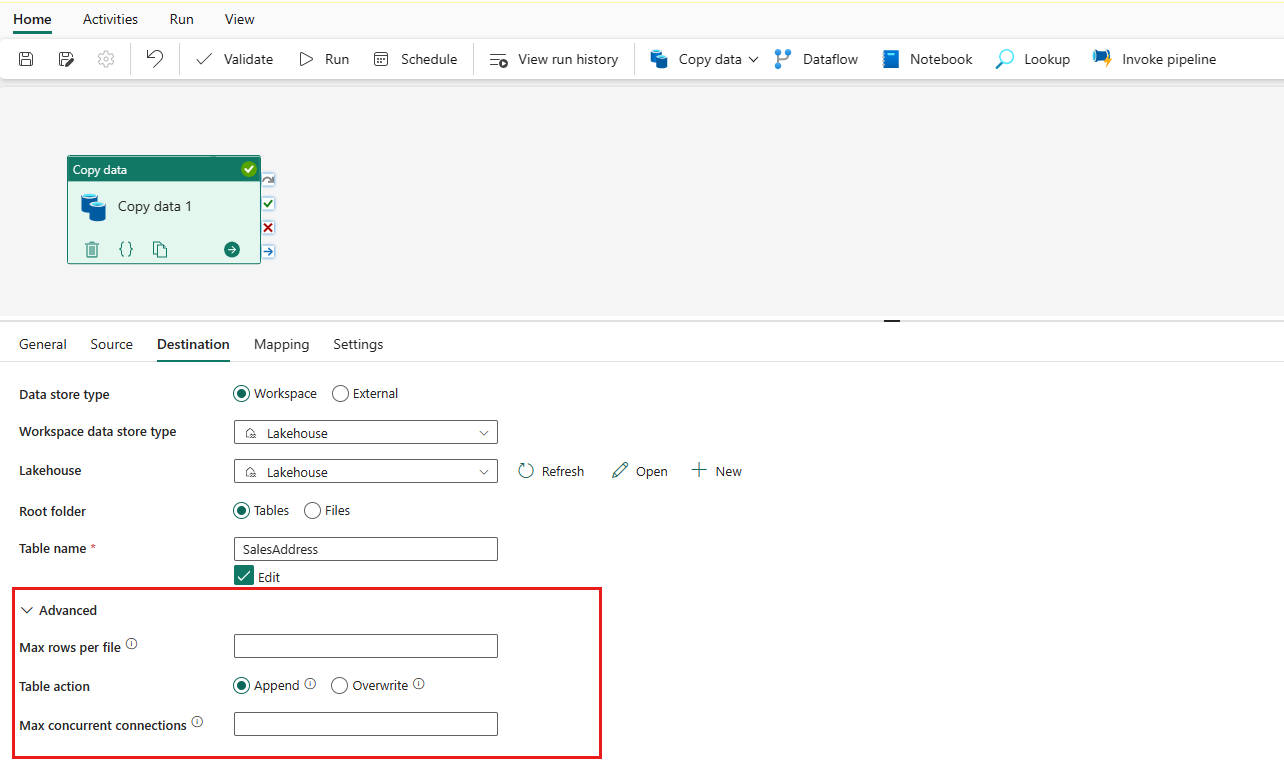1284x765 pixels.
Task: Add a Lookup activity
Action: (x=1033, y=59)
